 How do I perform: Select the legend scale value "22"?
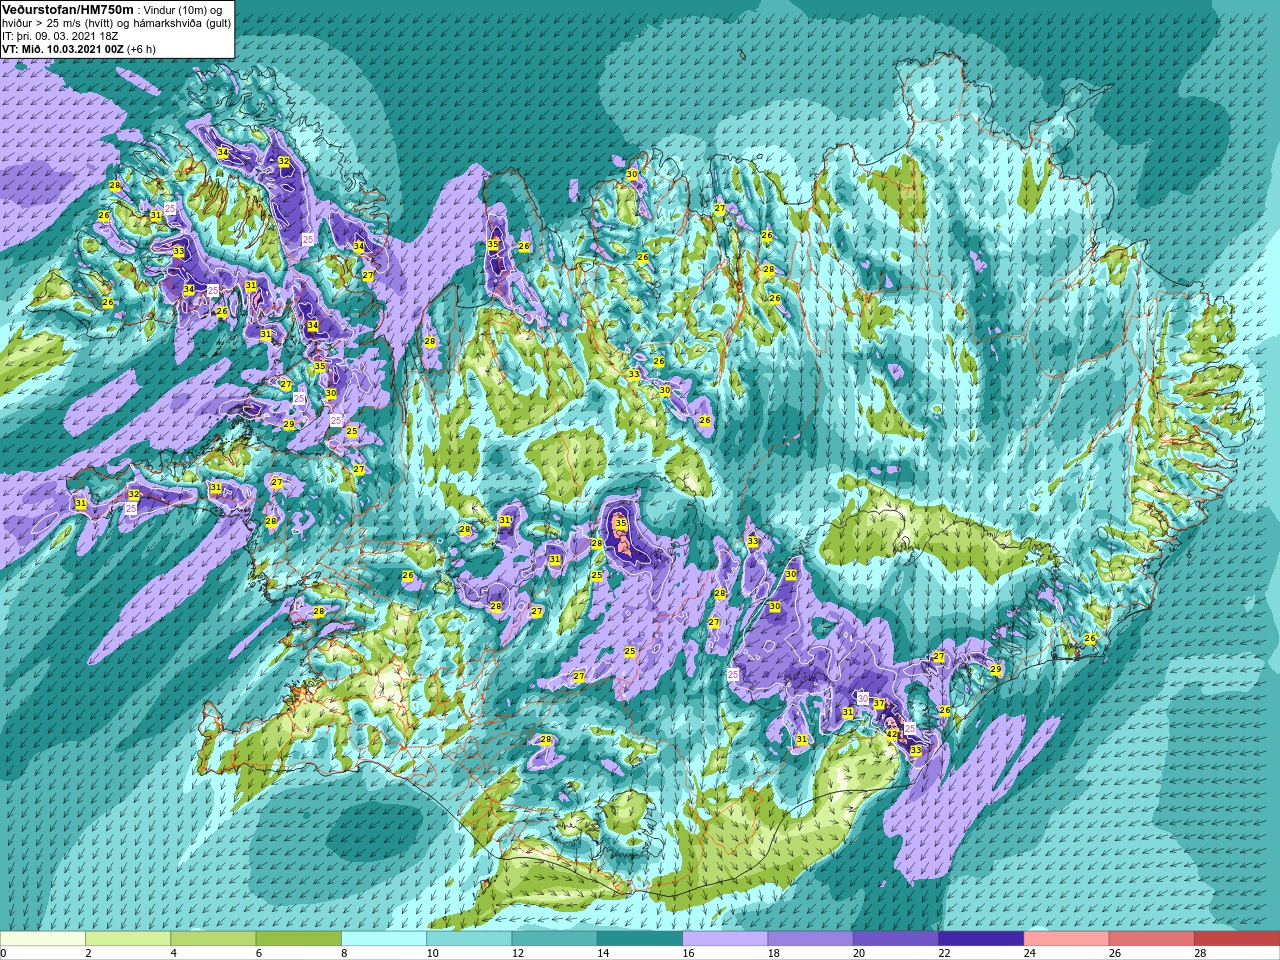pos(944,953)
